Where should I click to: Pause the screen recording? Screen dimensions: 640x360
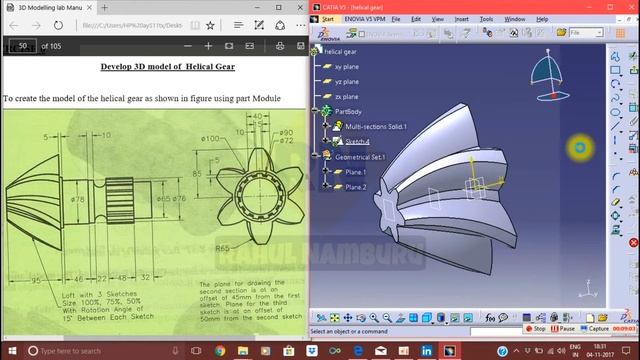coord(562,329)
